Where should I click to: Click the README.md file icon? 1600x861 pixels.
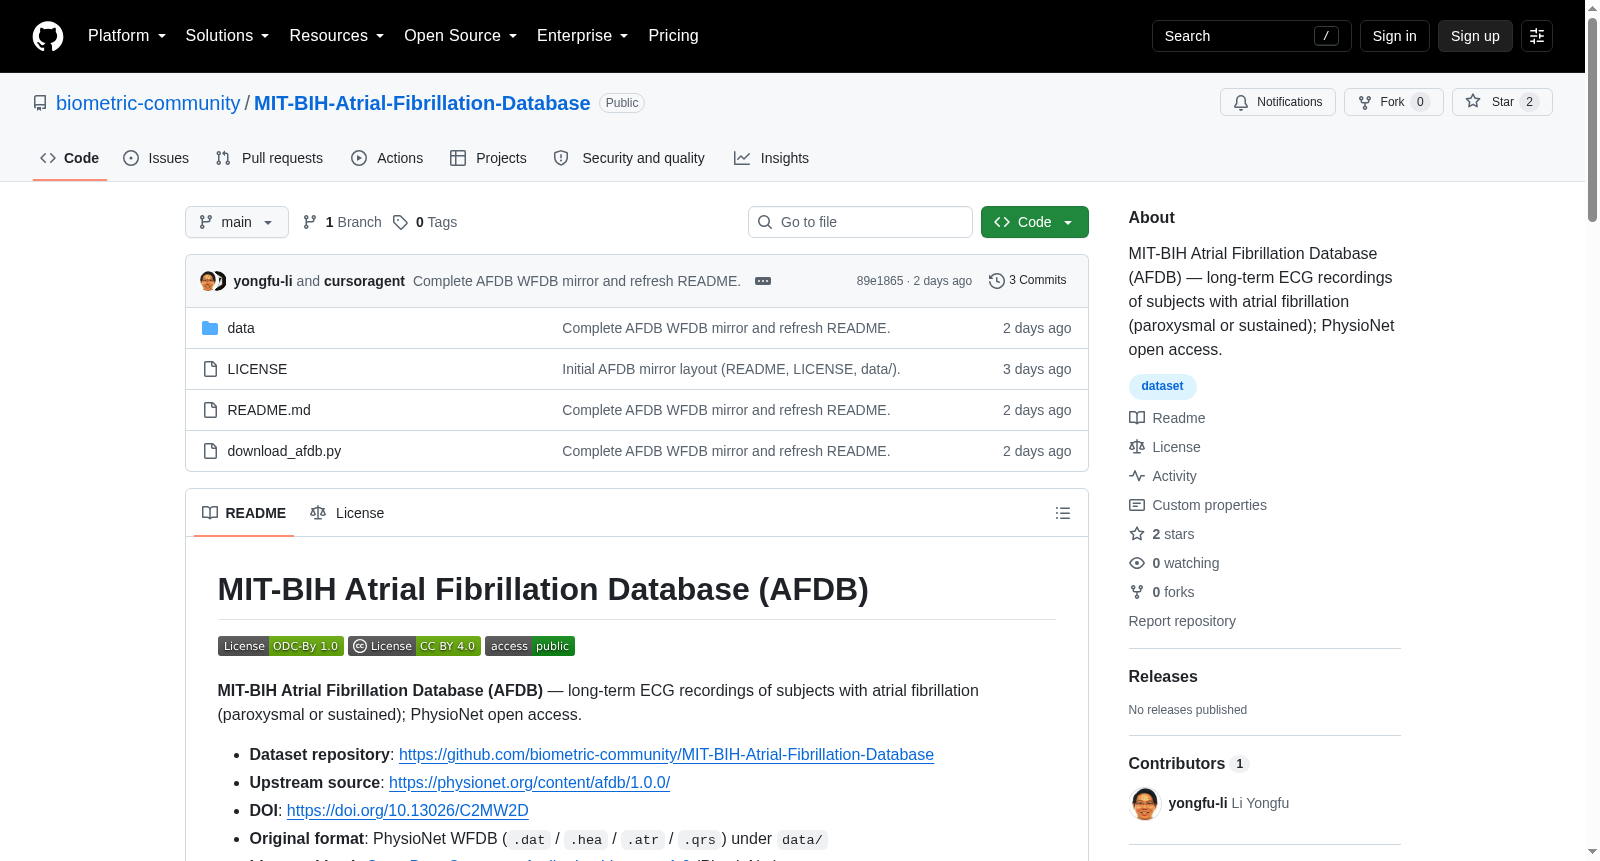tap(210, 410)
